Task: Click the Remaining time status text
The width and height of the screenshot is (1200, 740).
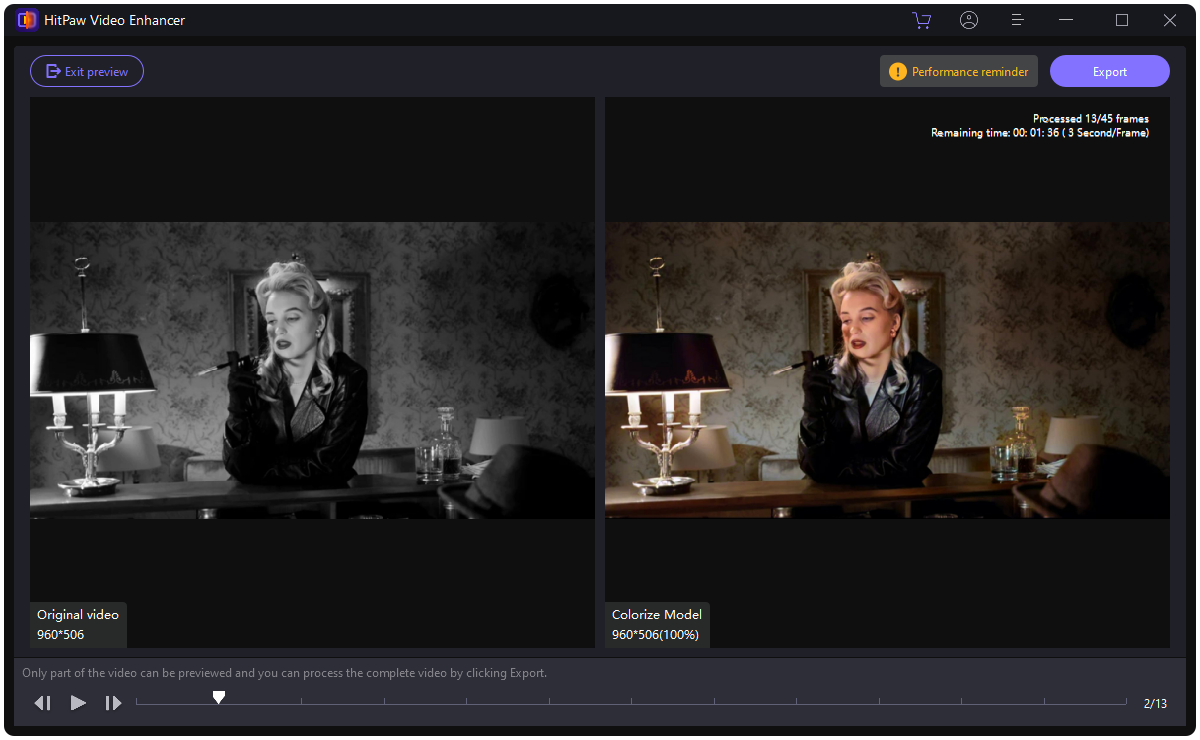Action: pyautogui.click(x=1040, y=132)
